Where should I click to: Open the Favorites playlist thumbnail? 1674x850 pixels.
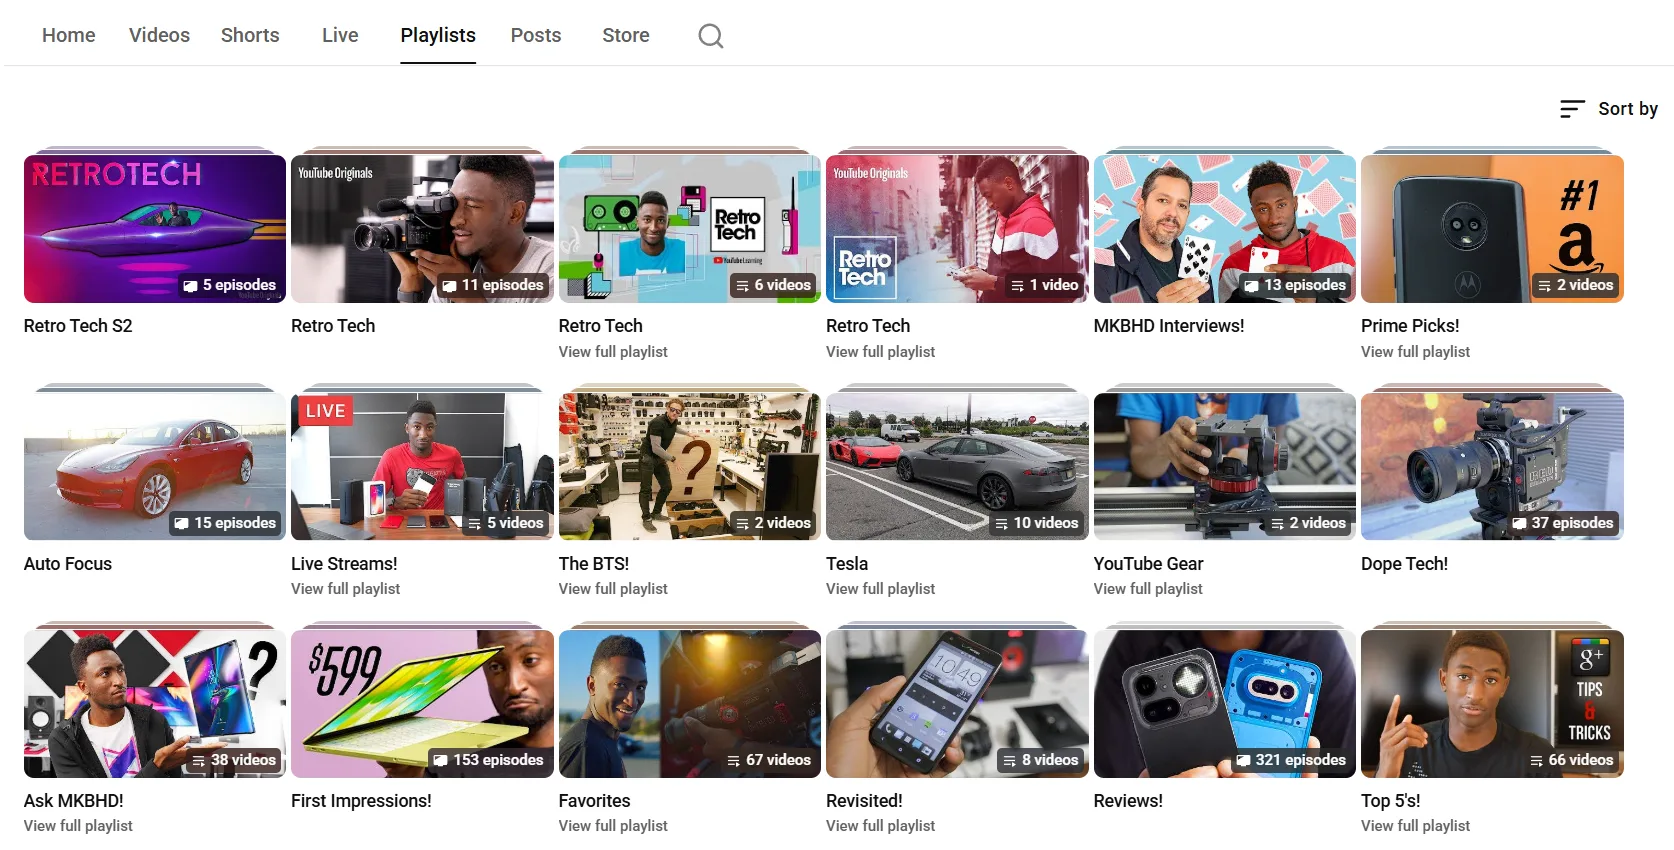click(x=690, y=704)
